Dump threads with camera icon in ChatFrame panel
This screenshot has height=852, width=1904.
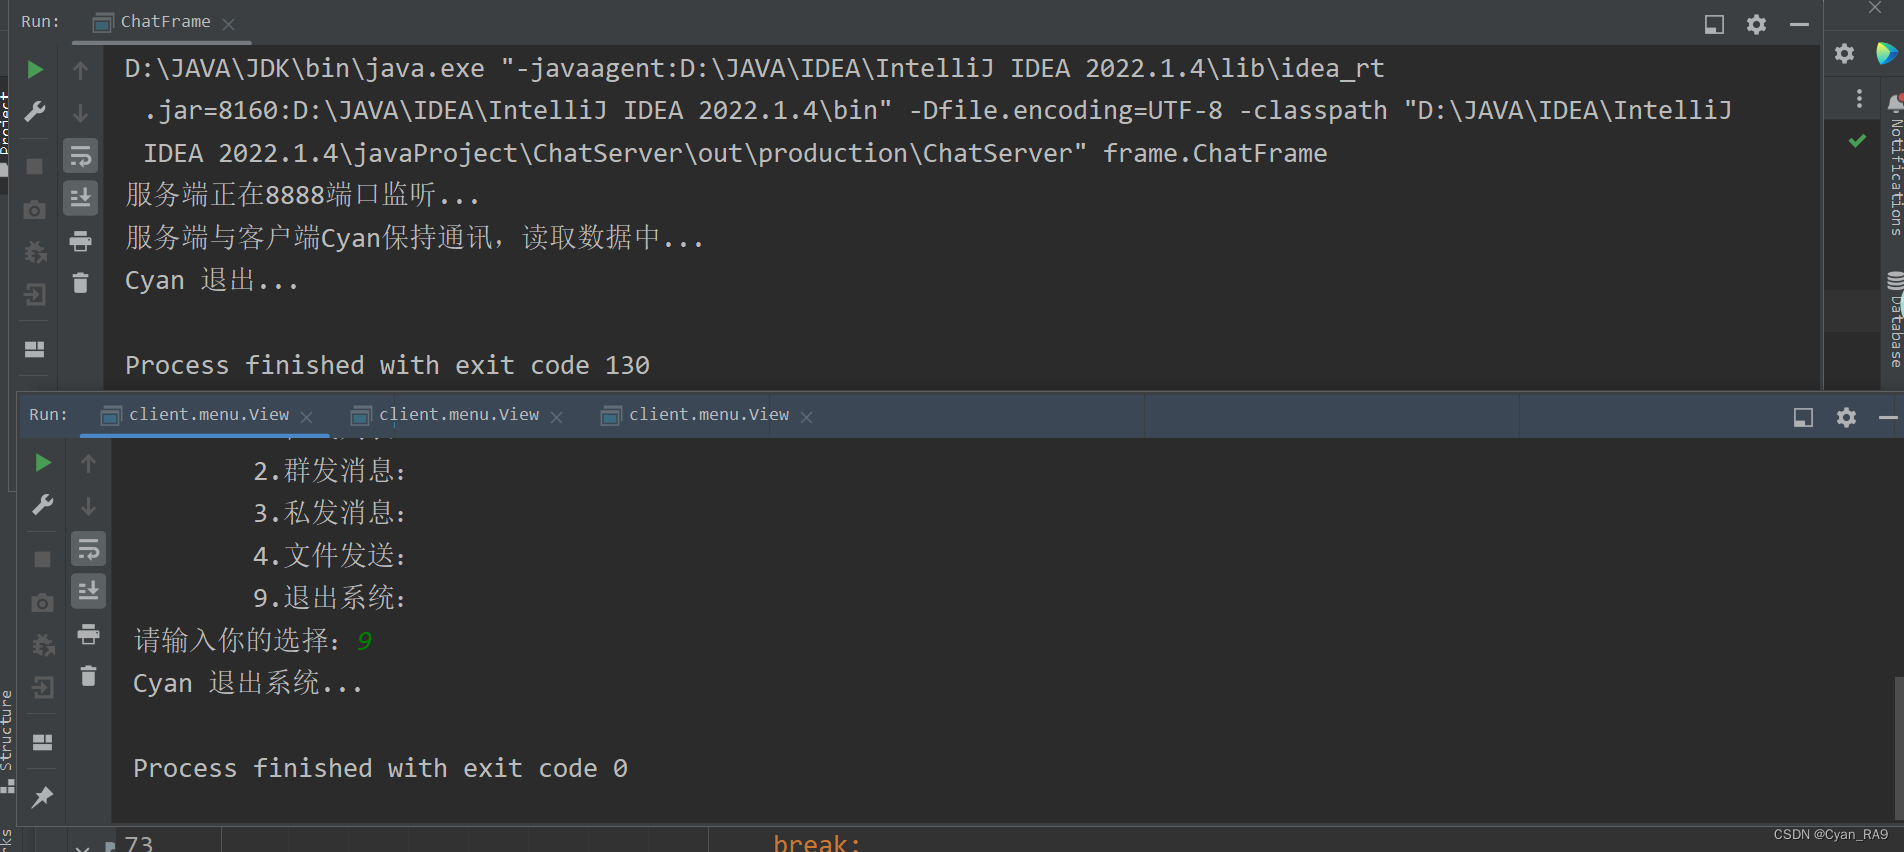[35, 209]
